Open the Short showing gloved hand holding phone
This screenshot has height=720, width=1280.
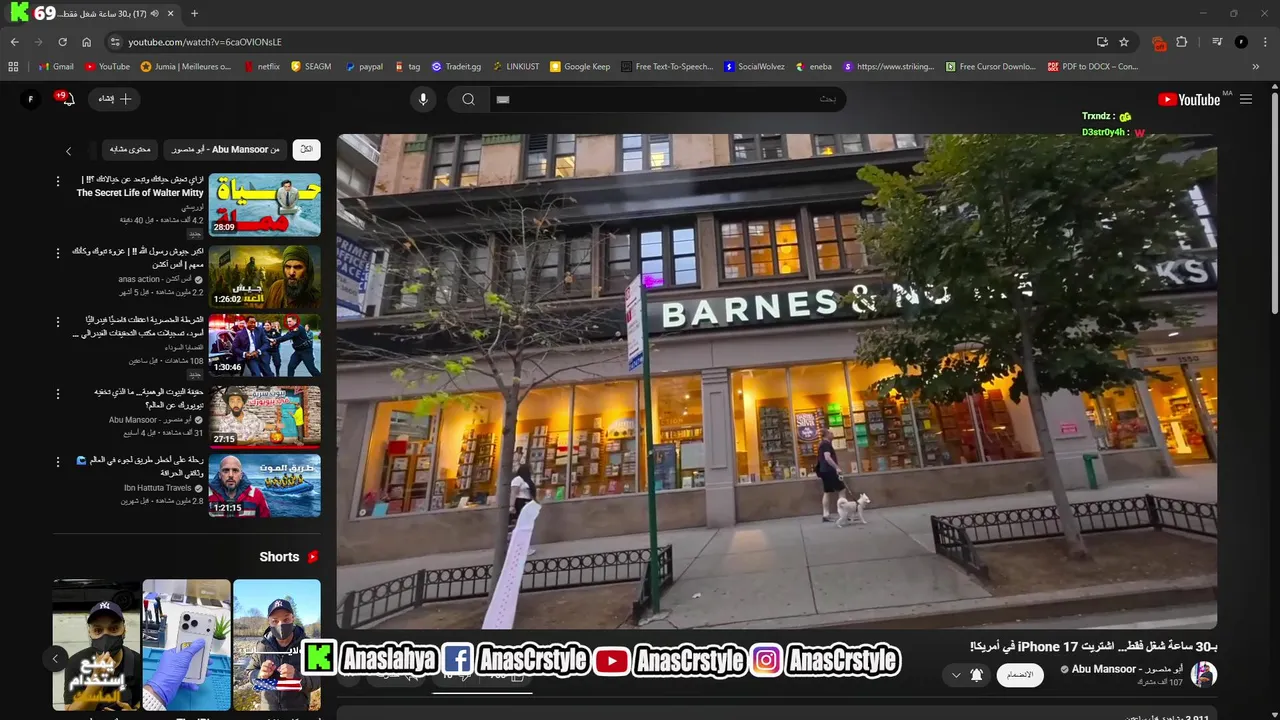[186, 645]
